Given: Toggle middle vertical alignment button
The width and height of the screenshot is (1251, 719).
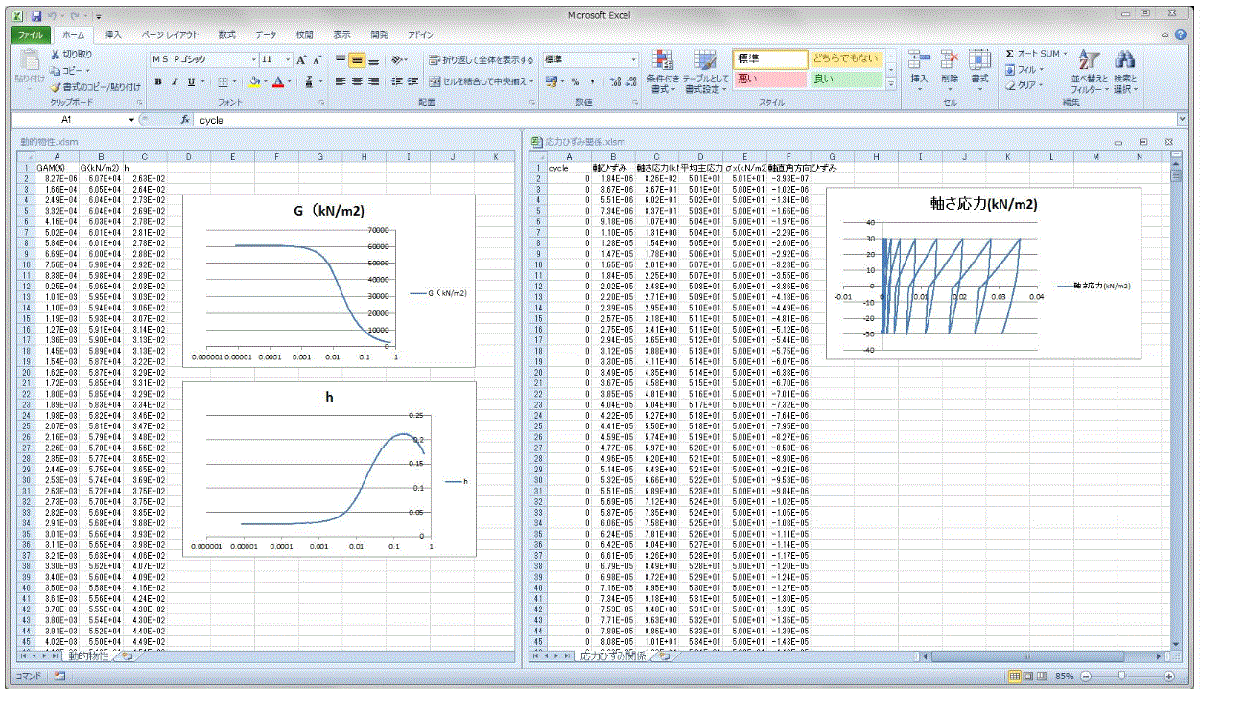Looking at the screenshot, I should pyautogui.click(x=357, y=60).
